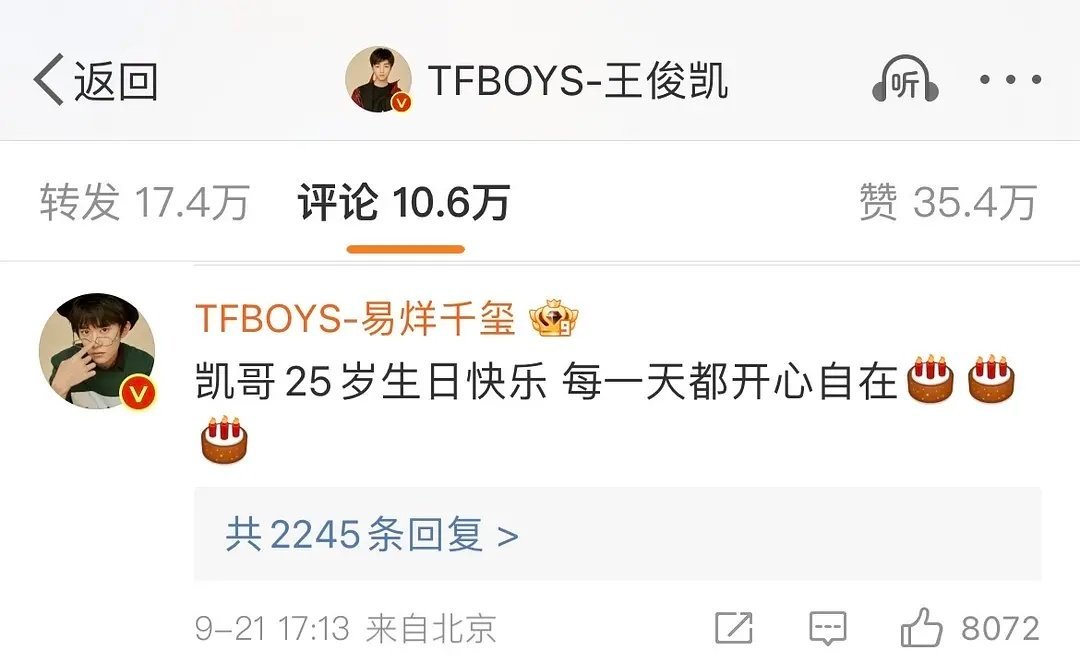Tap the reply speech bubble icon
Screen dimensions: 1080x662
pos(827,628)
